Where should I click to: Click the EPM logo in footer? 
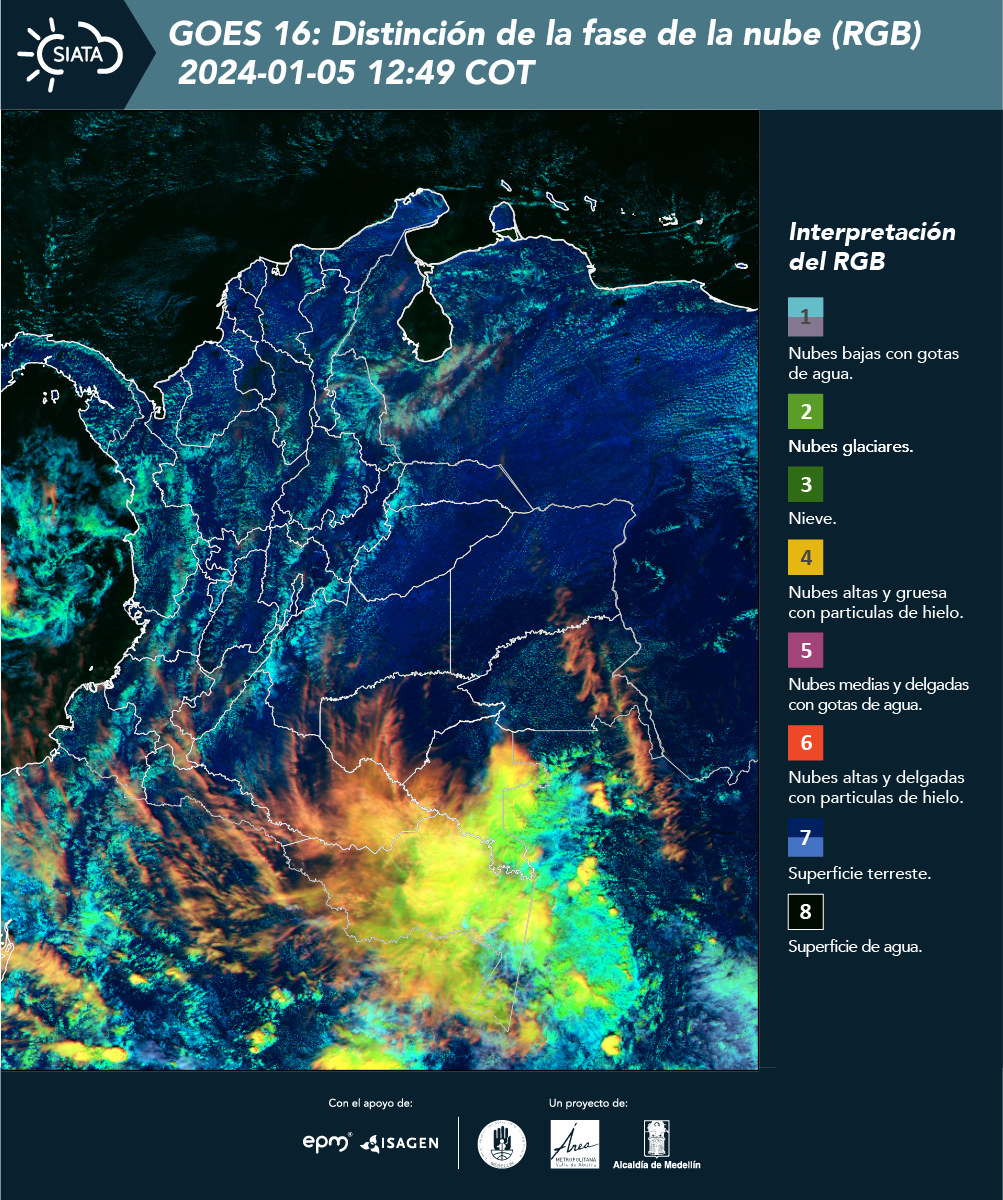(x=327, y=1142)
